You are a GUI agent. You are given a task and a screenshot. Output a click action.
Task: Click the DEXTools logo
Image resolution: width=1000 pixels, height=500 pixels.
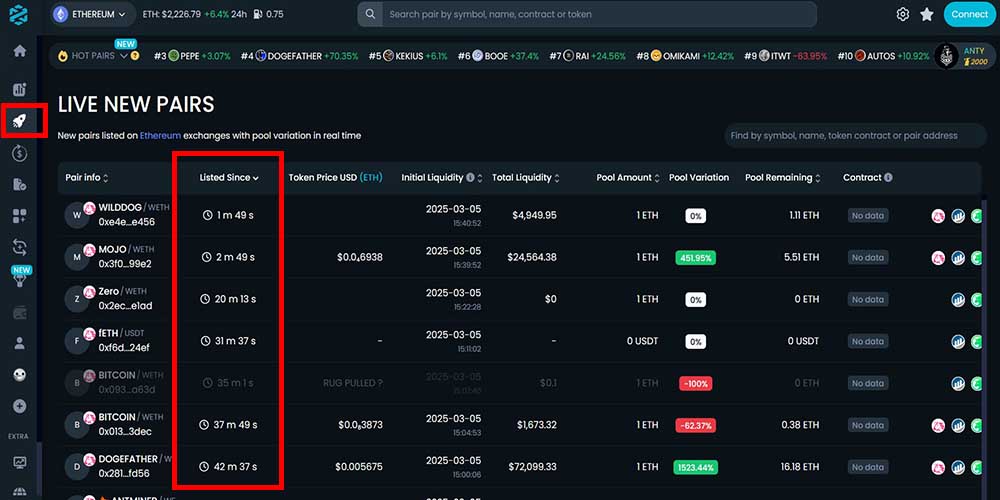pos(19,13)
